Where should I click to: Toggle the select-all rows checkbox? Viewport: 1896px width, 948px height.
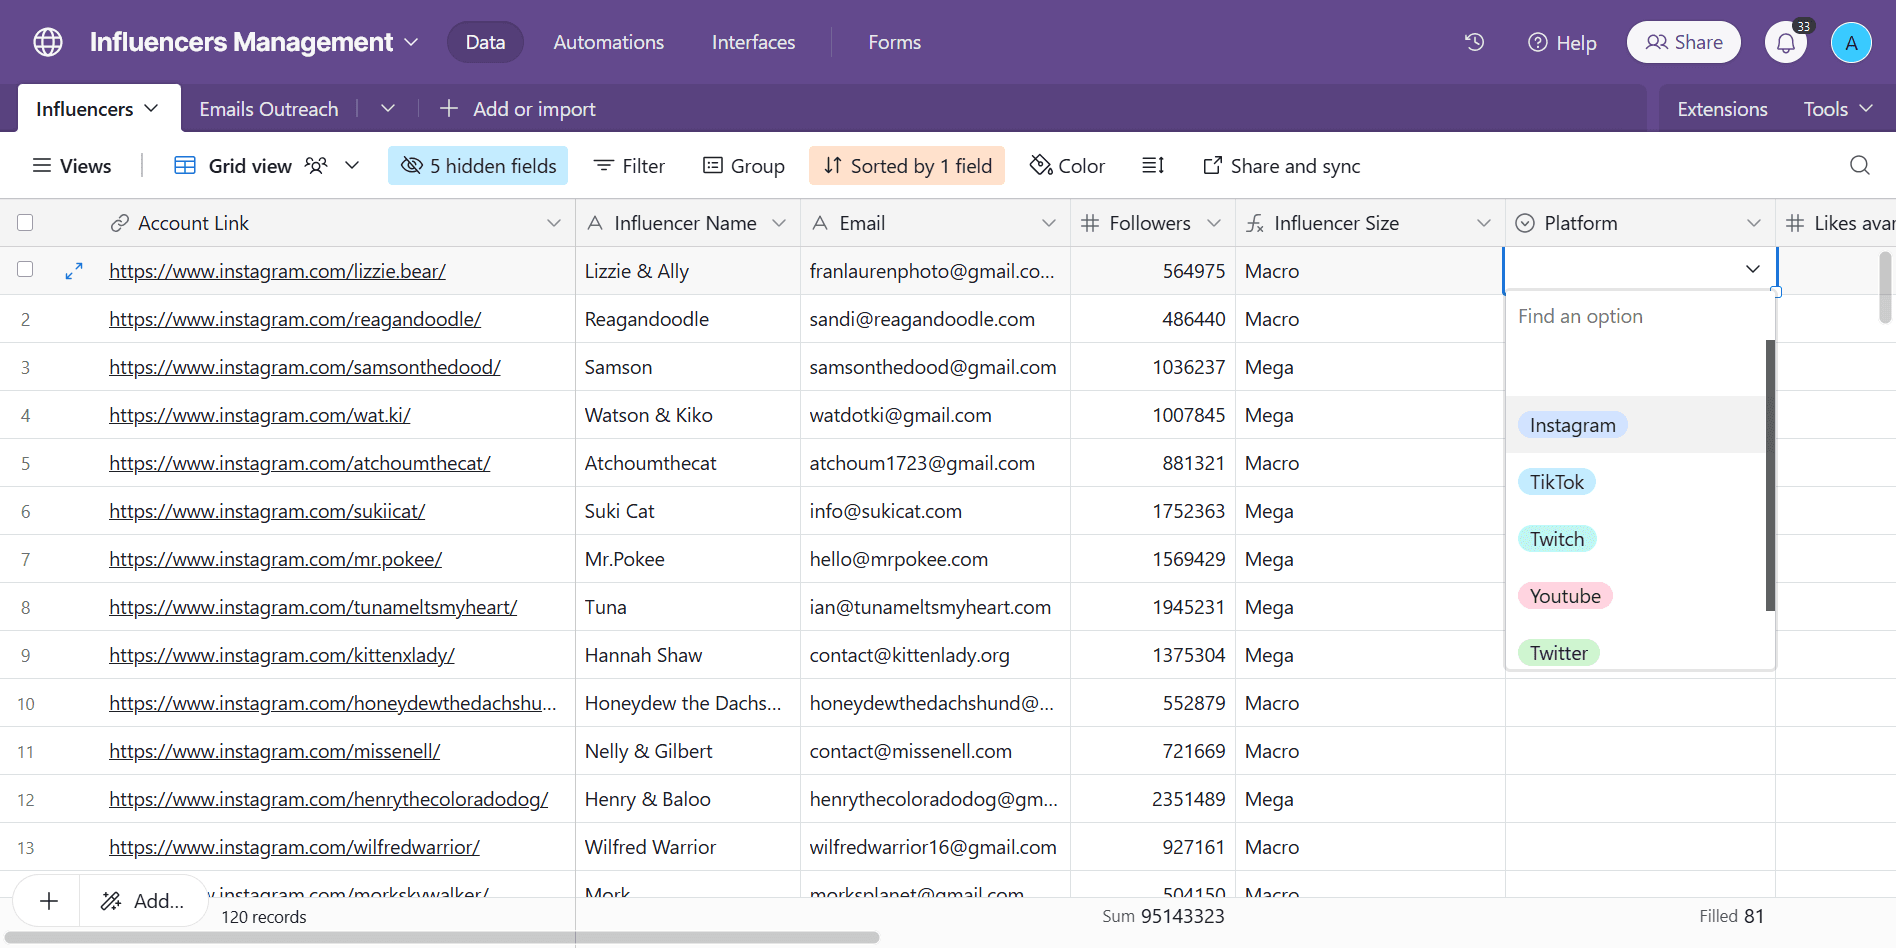pos(25,223)
